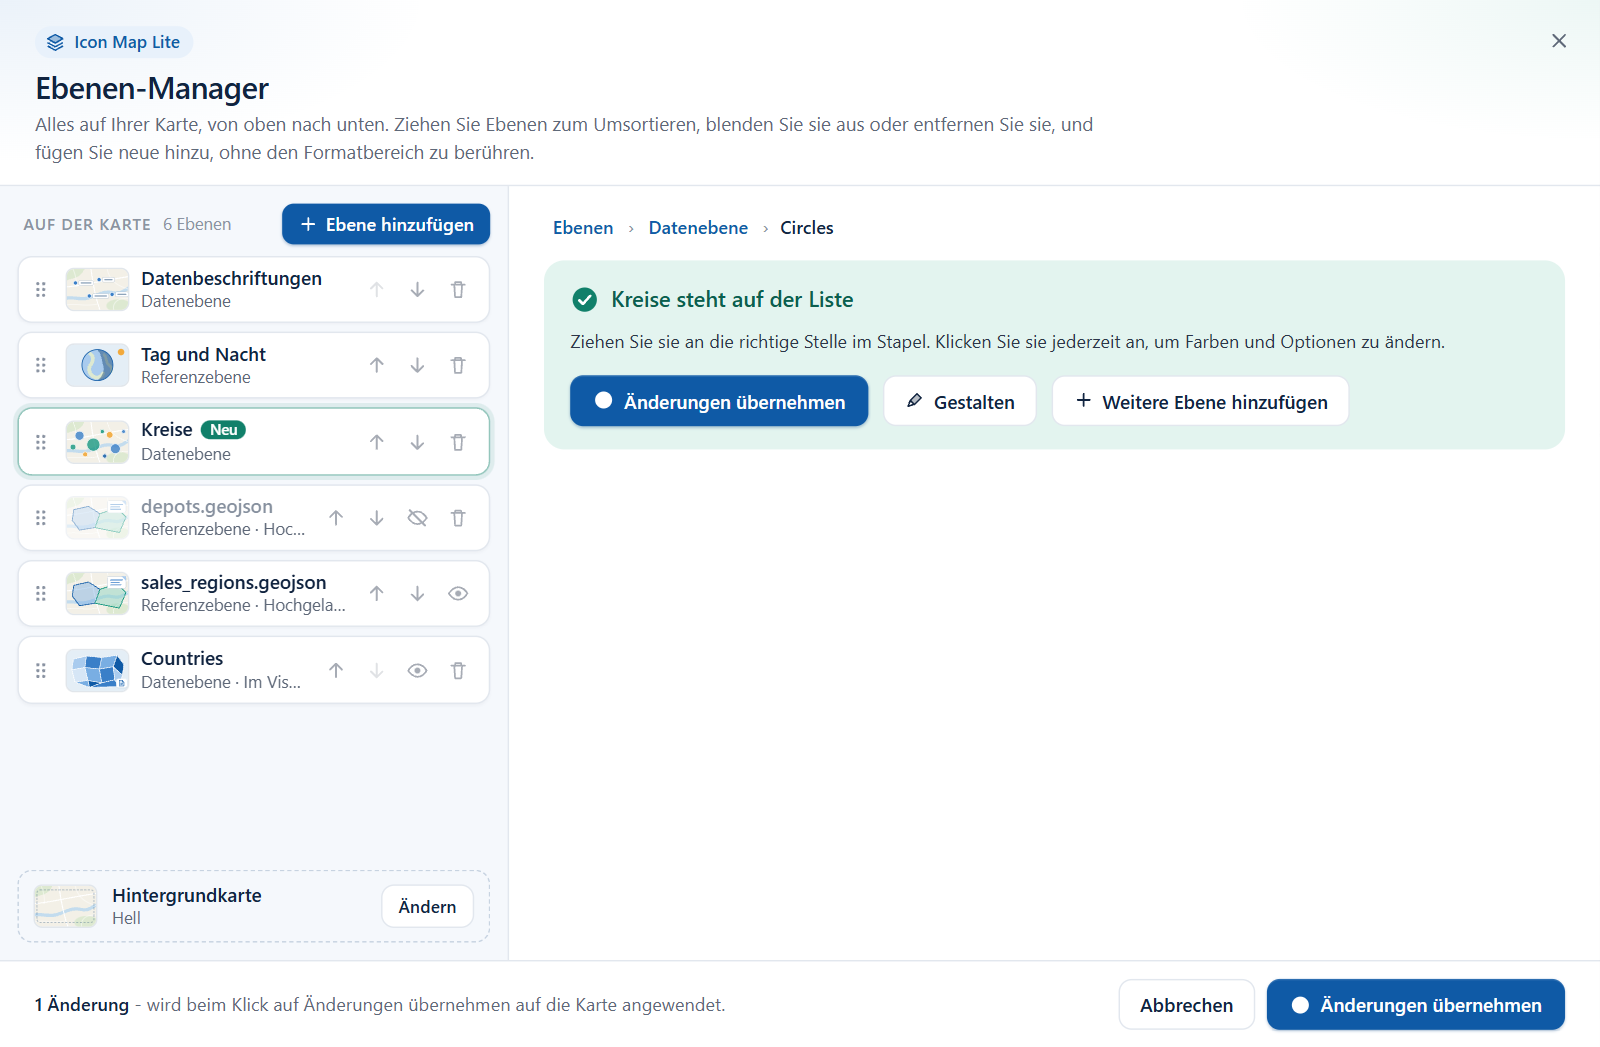
Task: Click Ebene hinzufügen button
Action: (386, 224)
